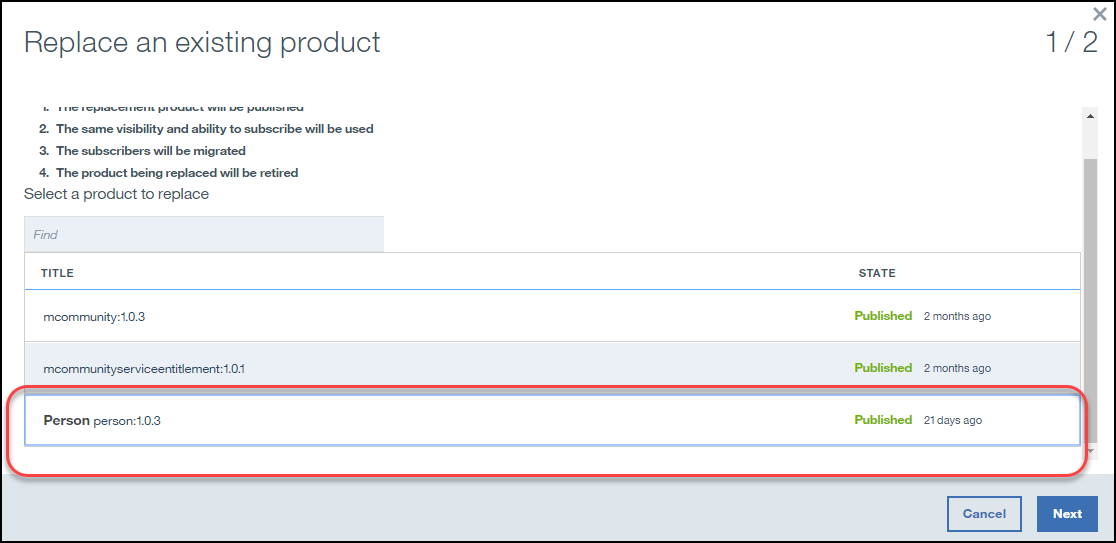Click 2 months ago beside mcommunity:1.0.3
This screenshot has height=543, width=1116.
957,317
